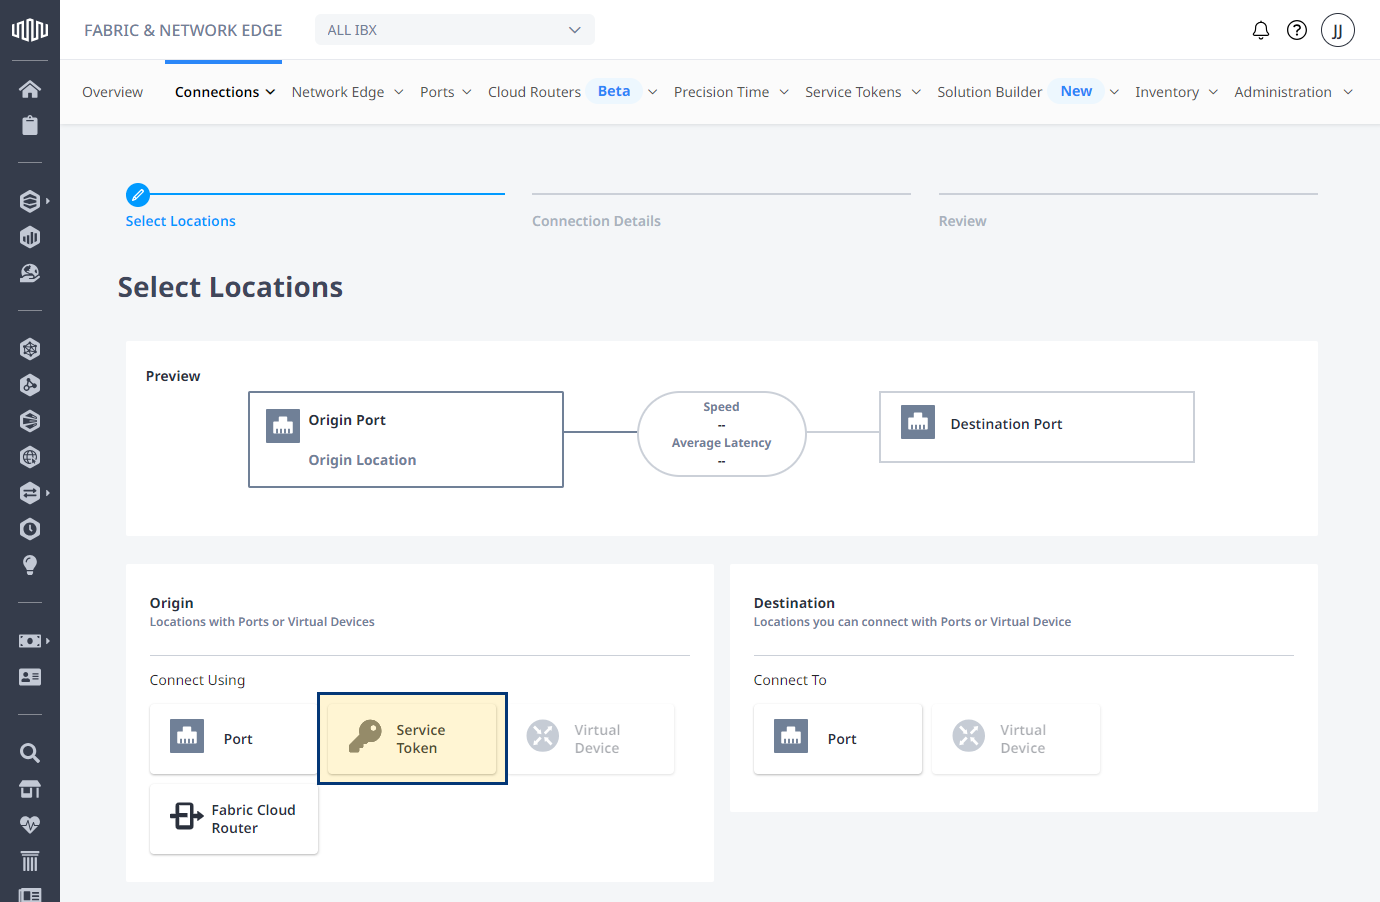Viewport: 1380px width, 902px height.
Task: Select Virtual Device under Origin
Action: [x=590, y=739]
